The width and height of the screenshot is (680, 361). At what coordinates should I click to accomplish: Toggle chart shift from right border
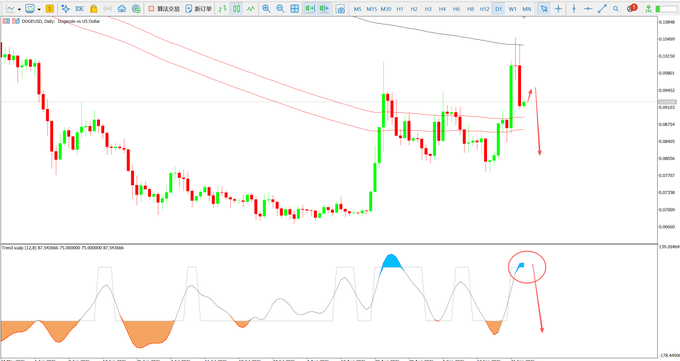click(324, 9)
